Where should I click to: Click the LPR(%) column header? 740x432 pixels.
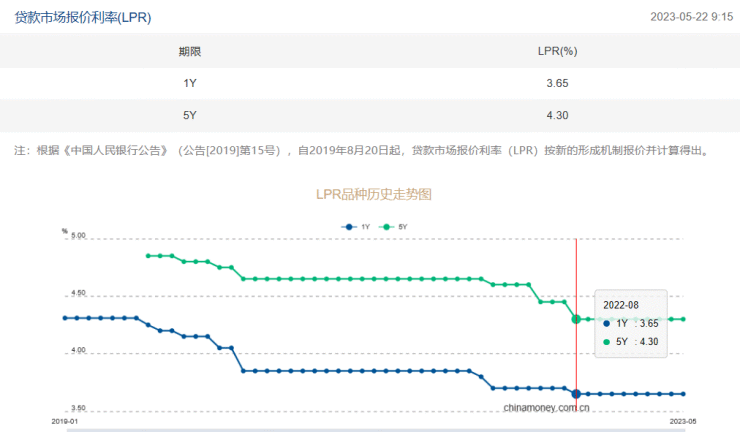coord(557,51)
